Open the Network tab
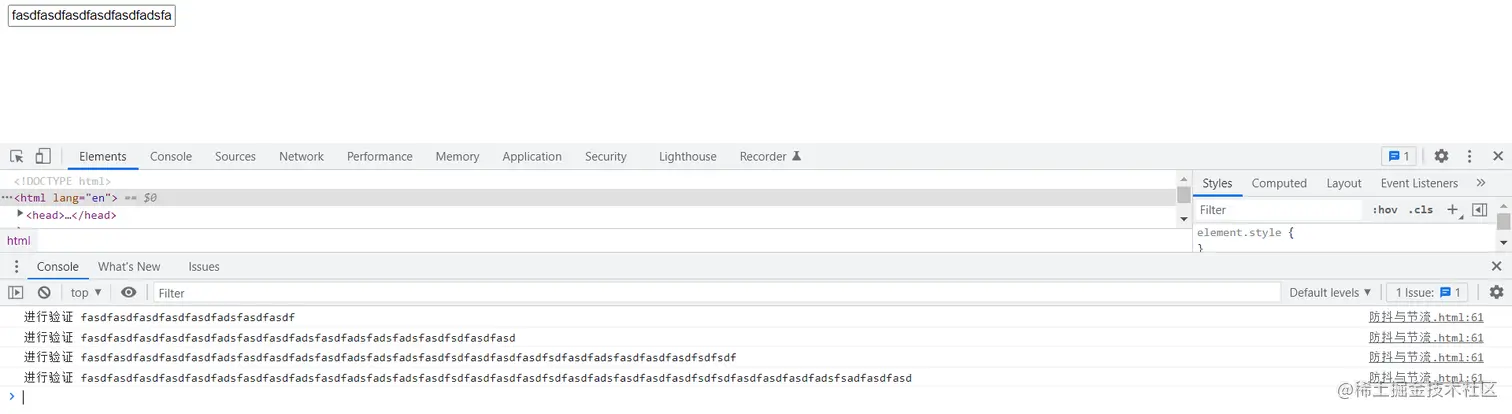 [x=301, y=156]
